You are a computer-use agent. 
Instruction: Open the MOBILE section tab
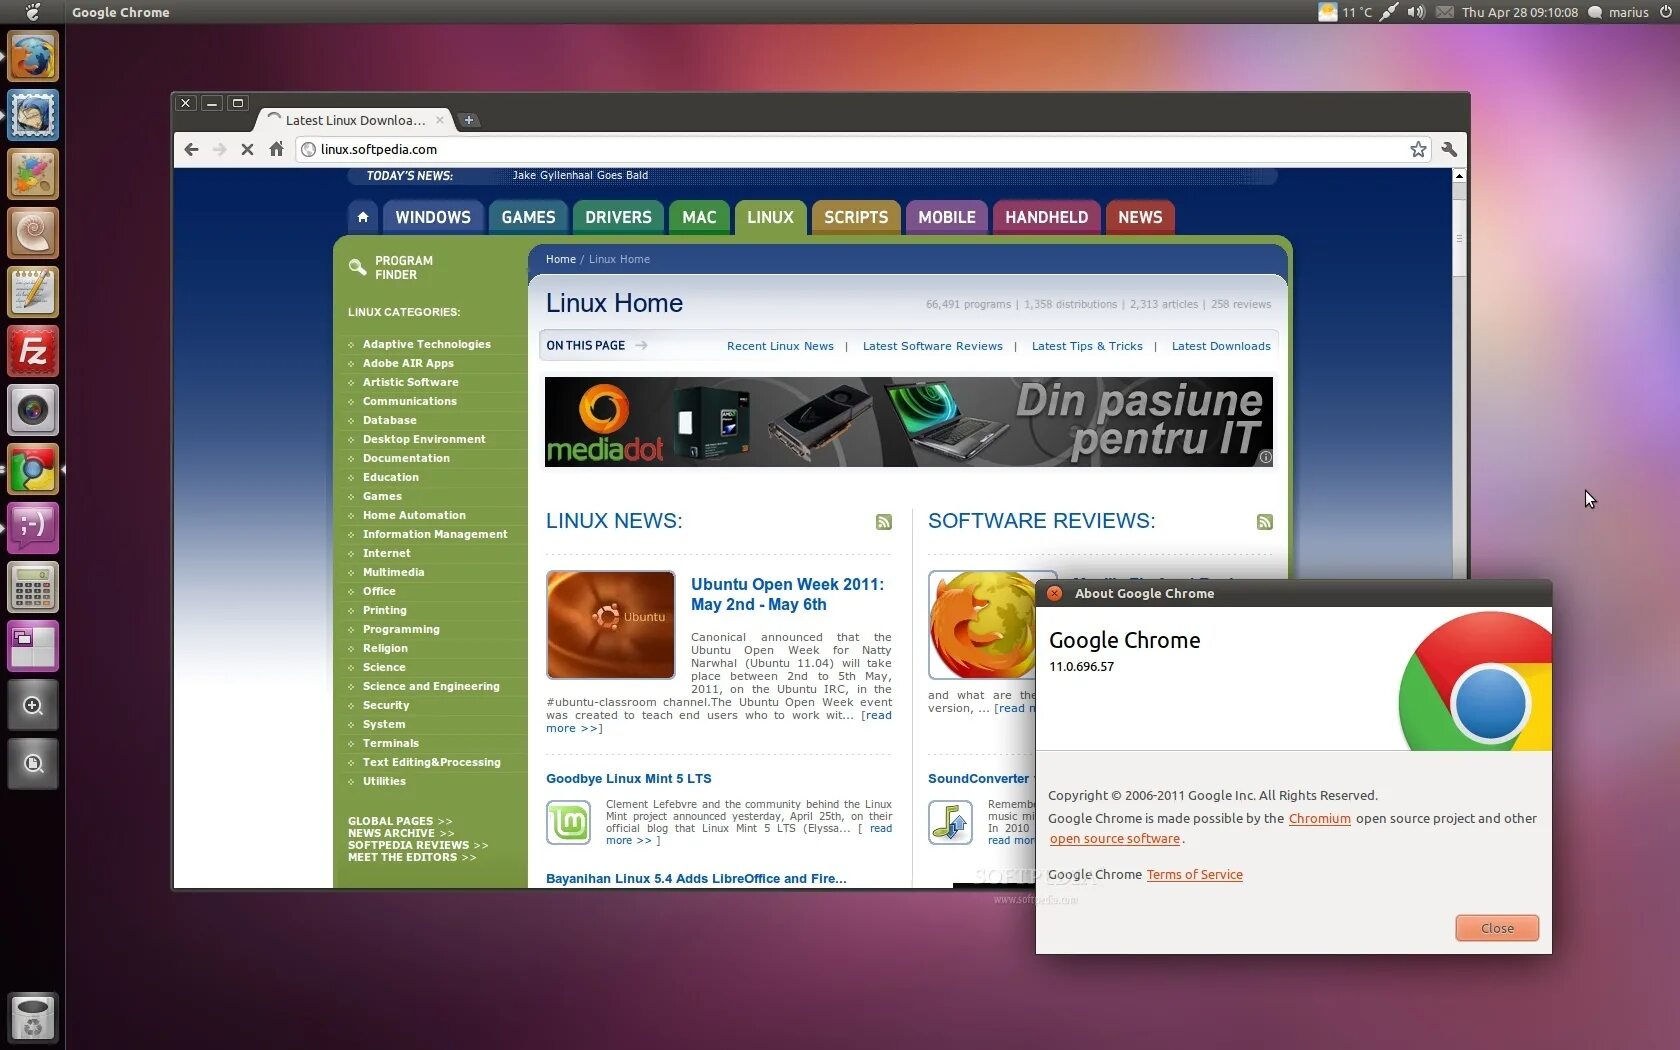coord(947,217)
